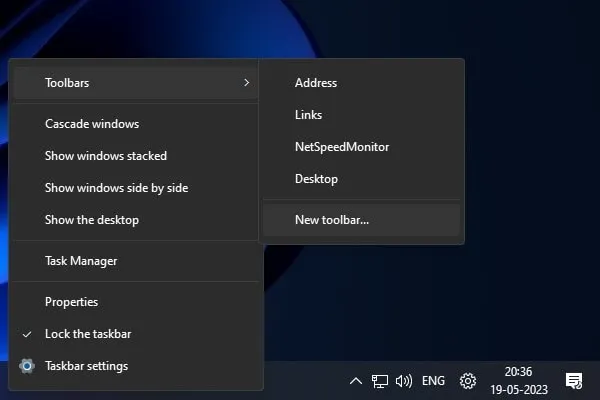Enable the Address toolbar
The width and height of the screenshot is (600, 400).
pos(361,83)
